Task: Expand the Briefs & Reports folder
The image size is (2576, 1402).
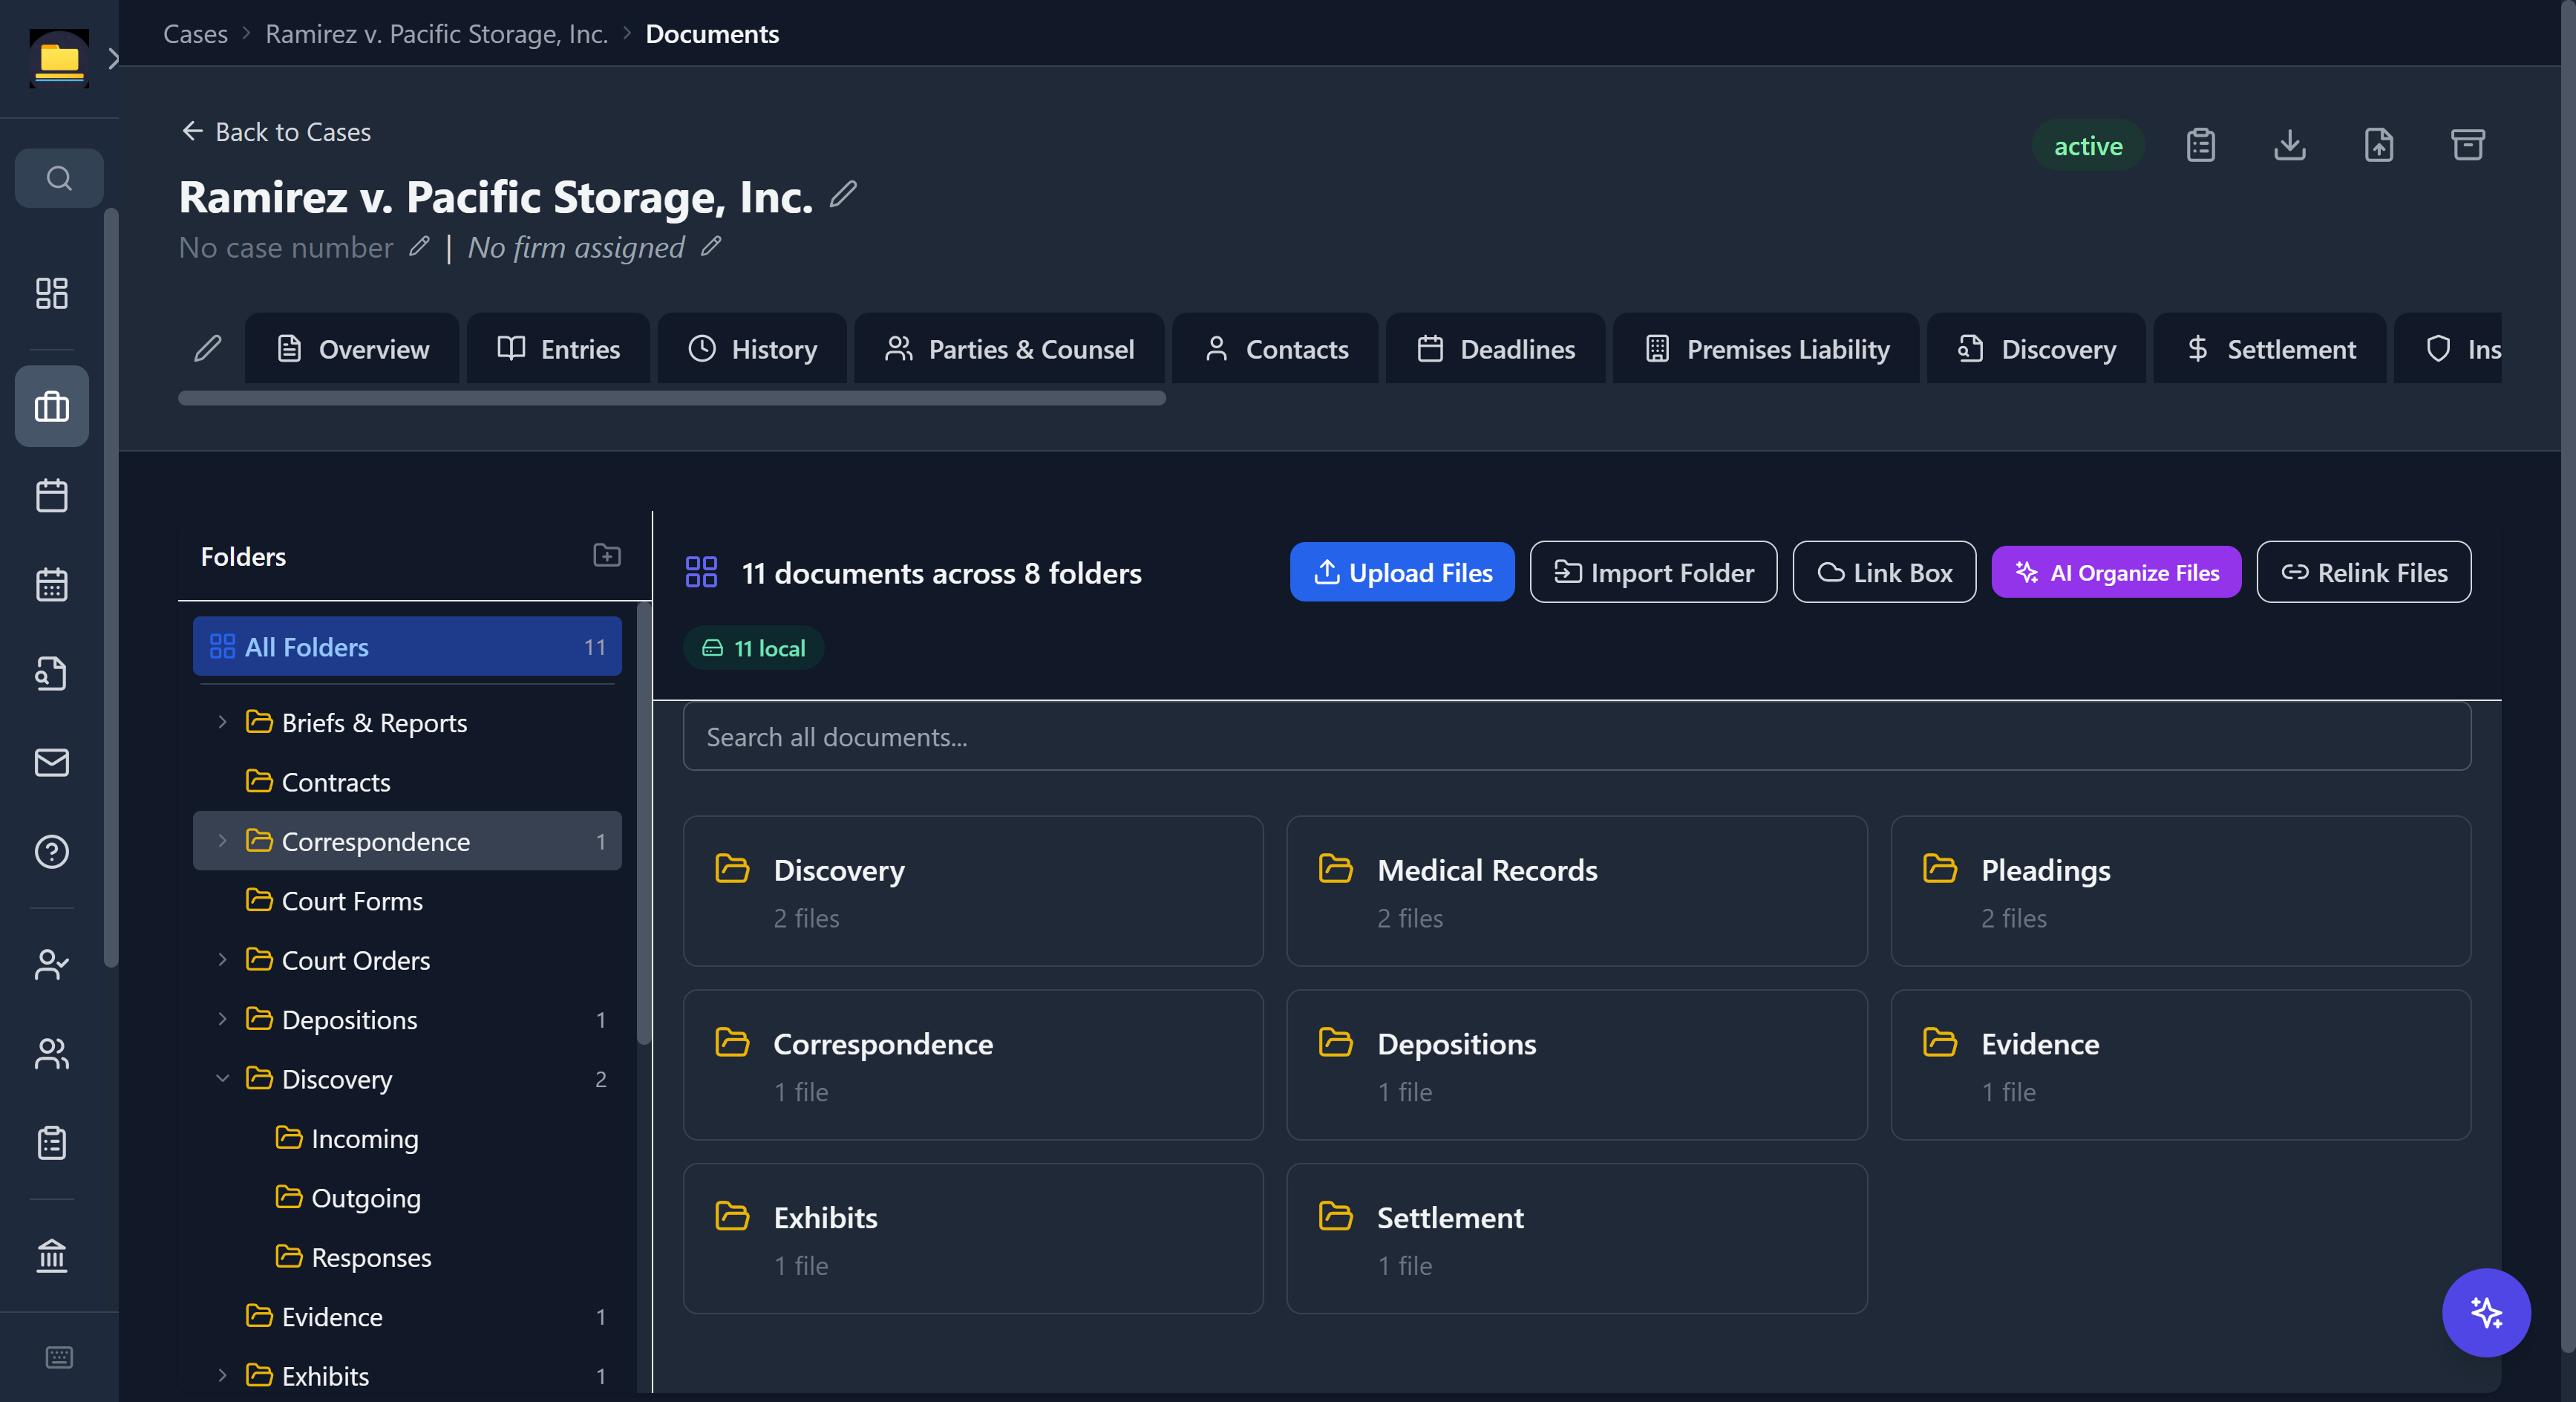Action: [x=222, y=722]
